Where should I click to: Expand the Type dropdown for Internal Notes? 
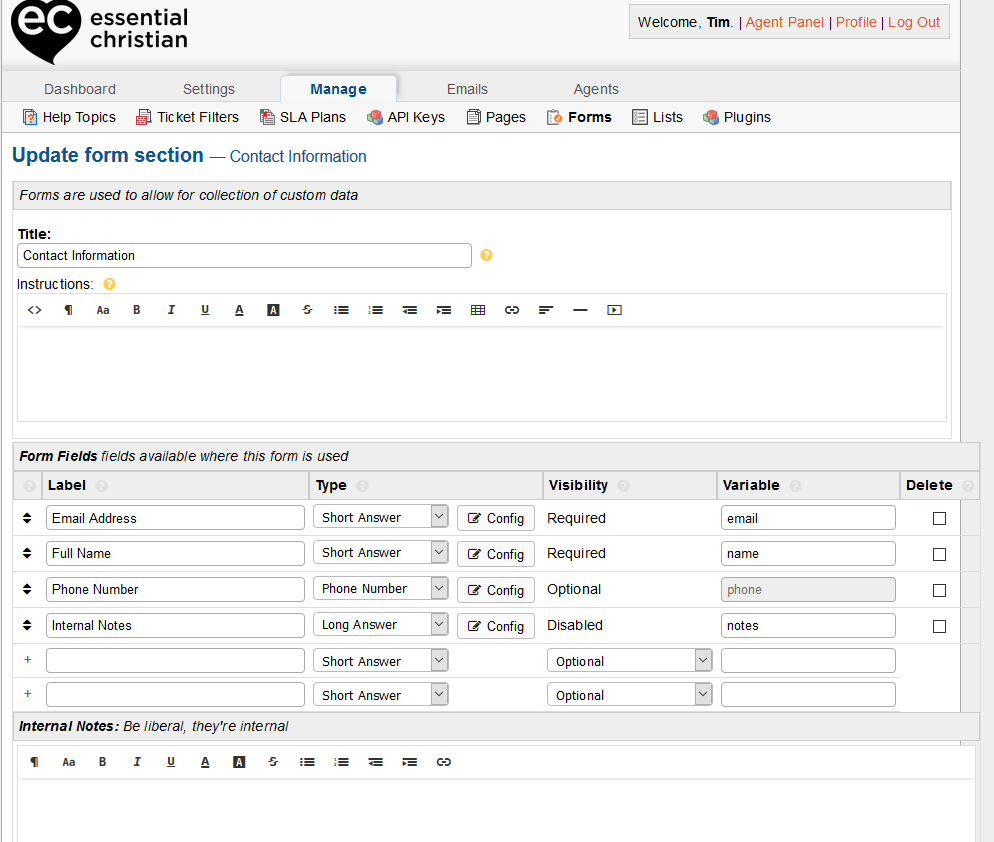(380, 625)
